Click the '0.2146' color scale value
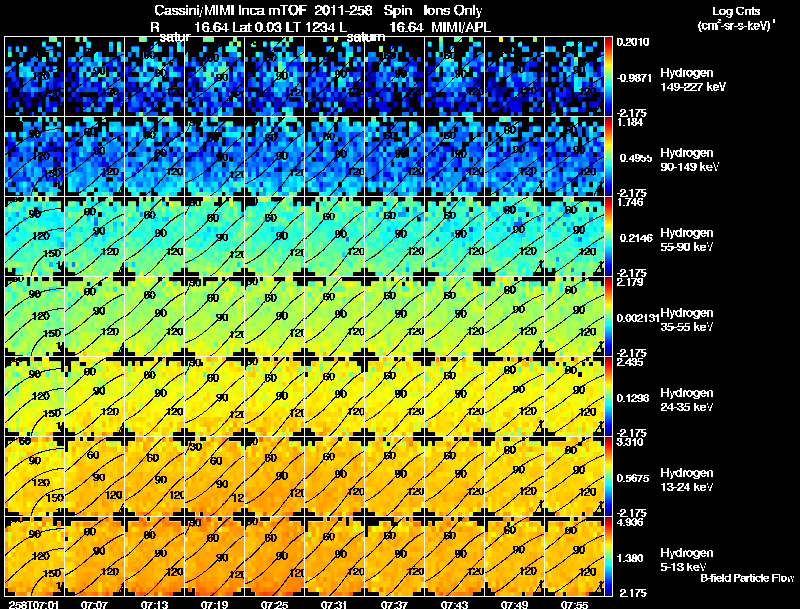The width and height of the screenshot is (800, 609). [636, 238]
